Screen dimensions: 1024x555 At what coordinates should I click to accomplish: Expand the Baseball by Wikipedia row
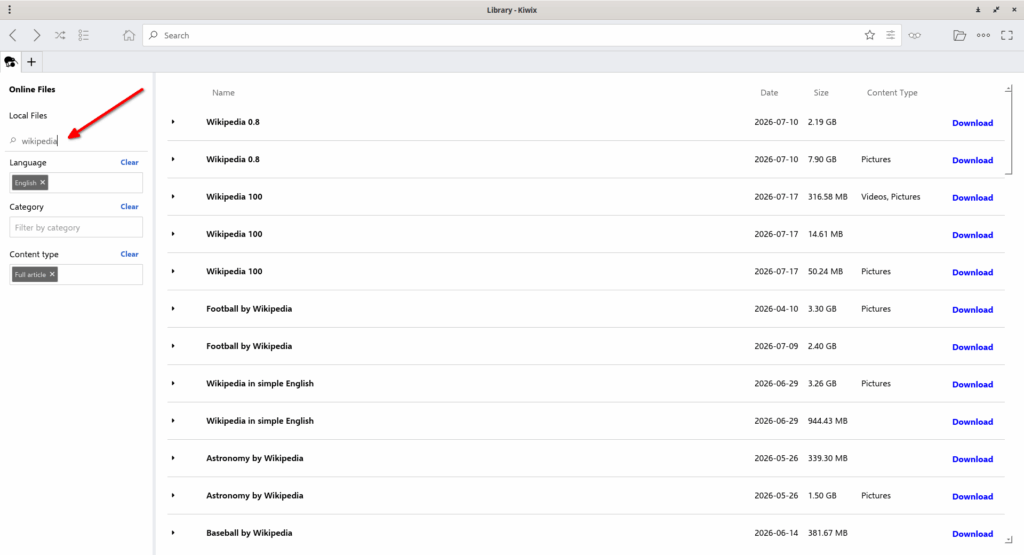[173, 533]
